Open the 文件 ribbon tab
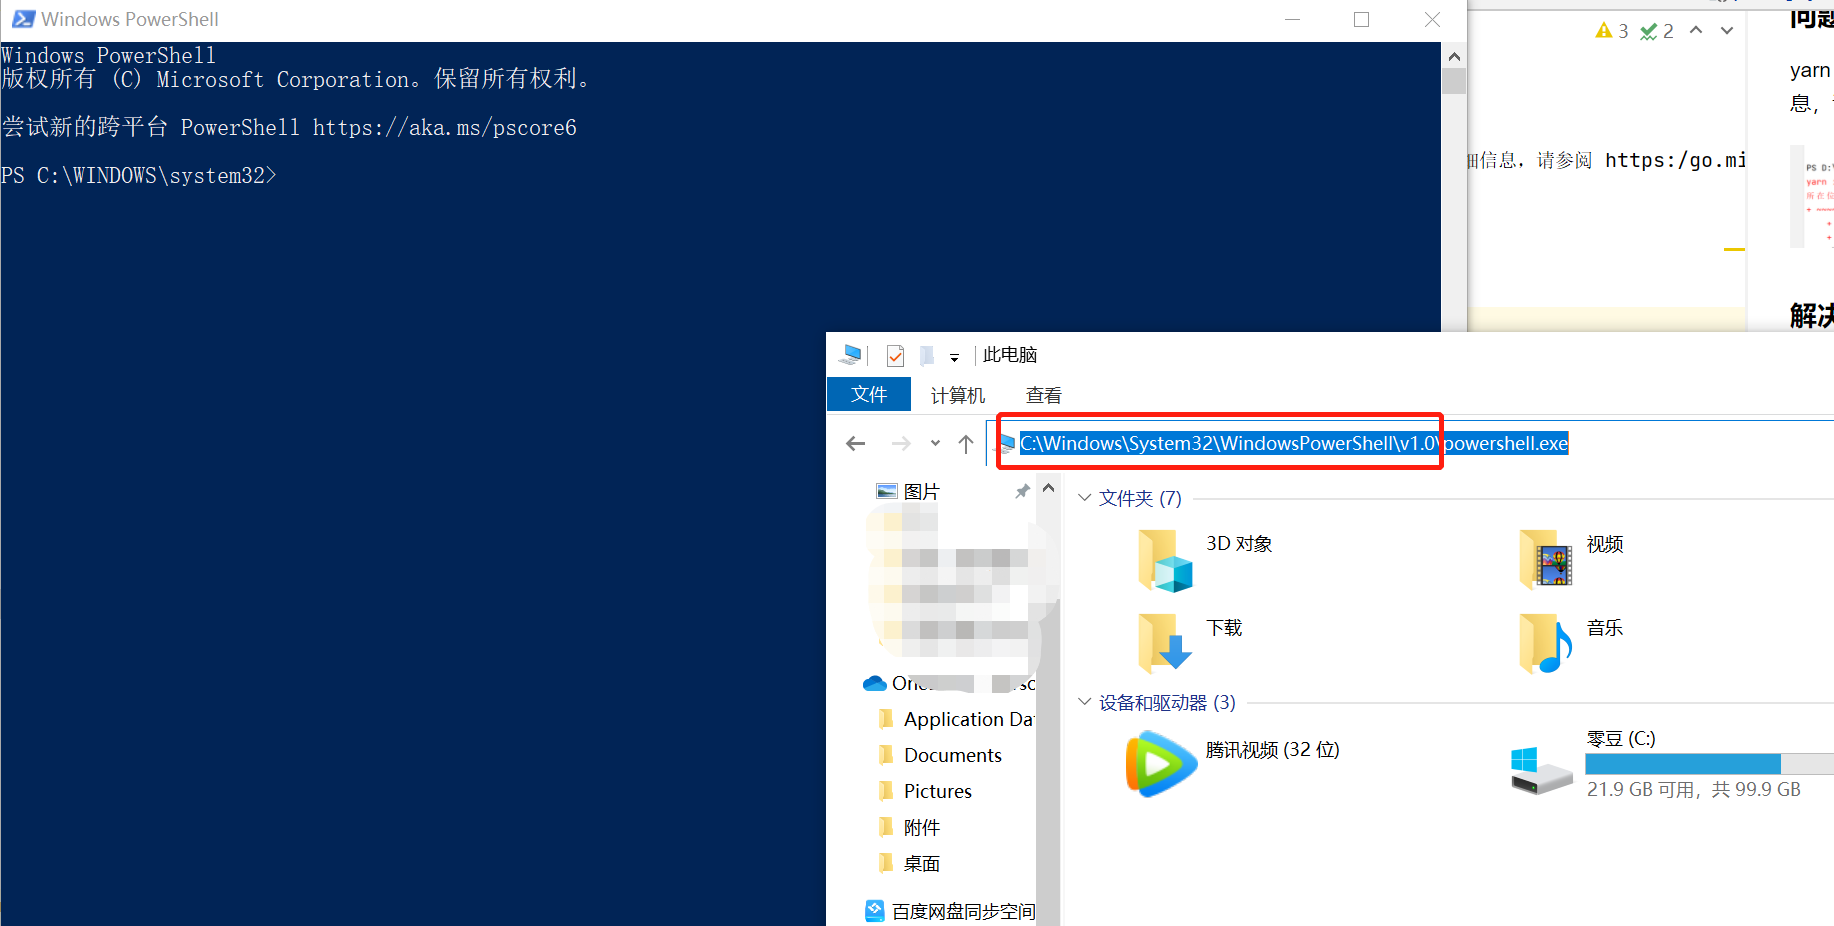 [869, 394]
